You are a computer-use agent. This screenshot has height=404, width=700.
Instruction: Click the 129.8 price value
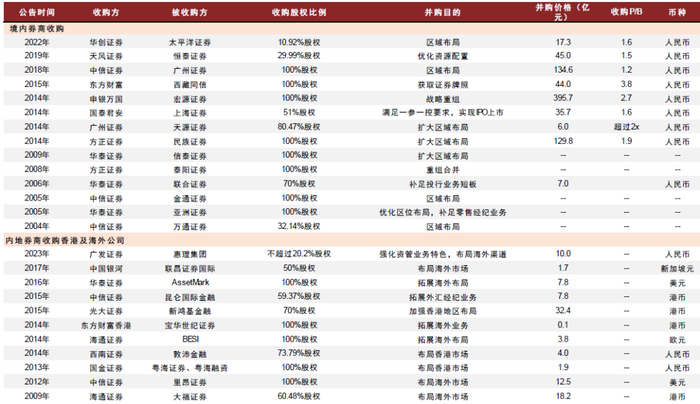563,141
